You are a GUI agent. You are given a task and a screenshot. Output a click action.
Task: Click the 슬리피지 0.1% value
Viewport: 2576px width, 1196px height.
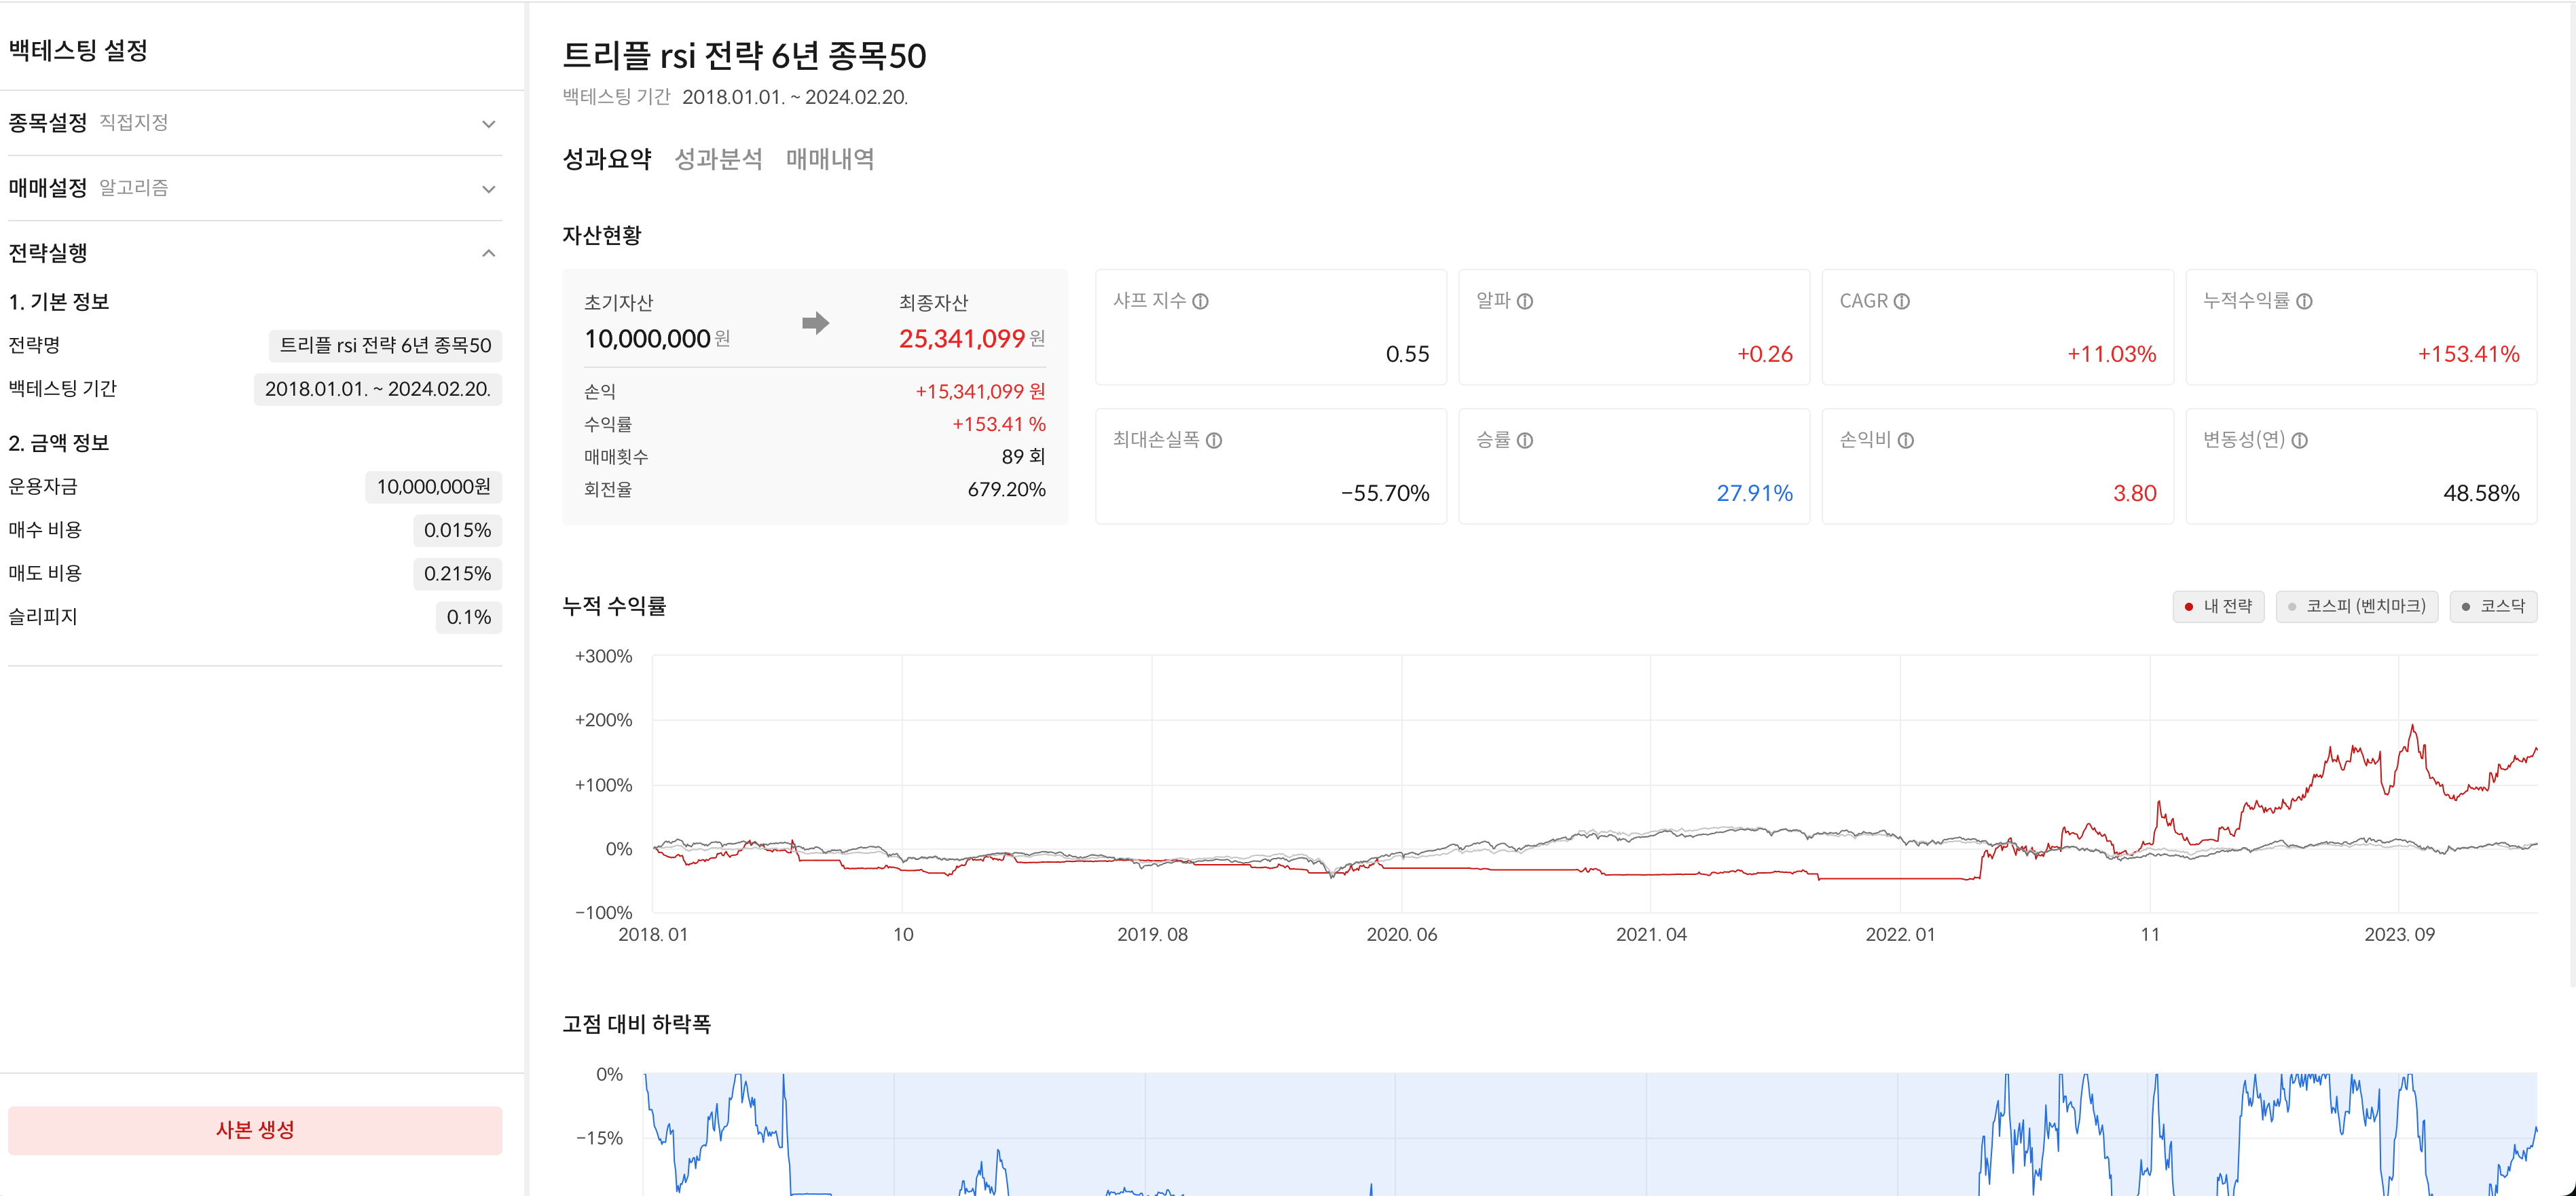(468, 617)
